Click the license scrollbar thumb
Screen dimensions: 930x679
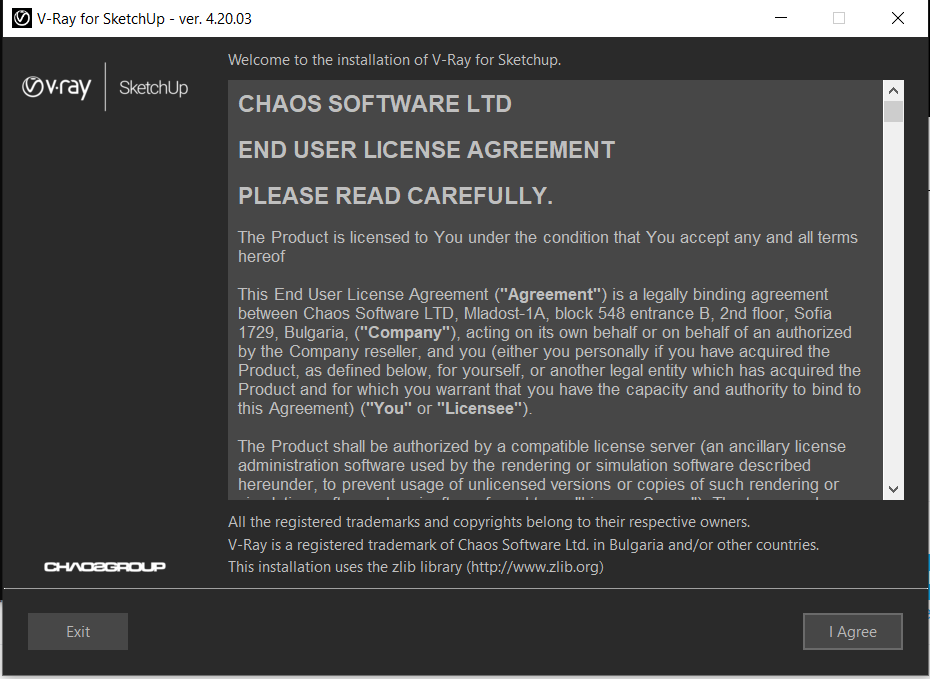click(x=893, y=111)
